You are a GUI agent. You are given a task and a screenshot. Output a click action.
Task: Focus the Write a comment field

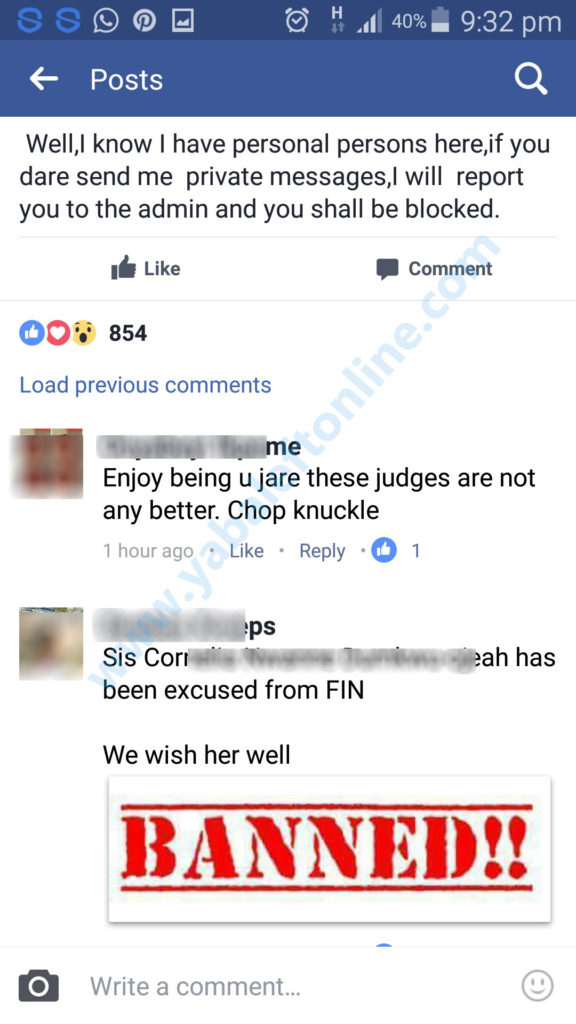pyautogui.click(x=287, y=985)
